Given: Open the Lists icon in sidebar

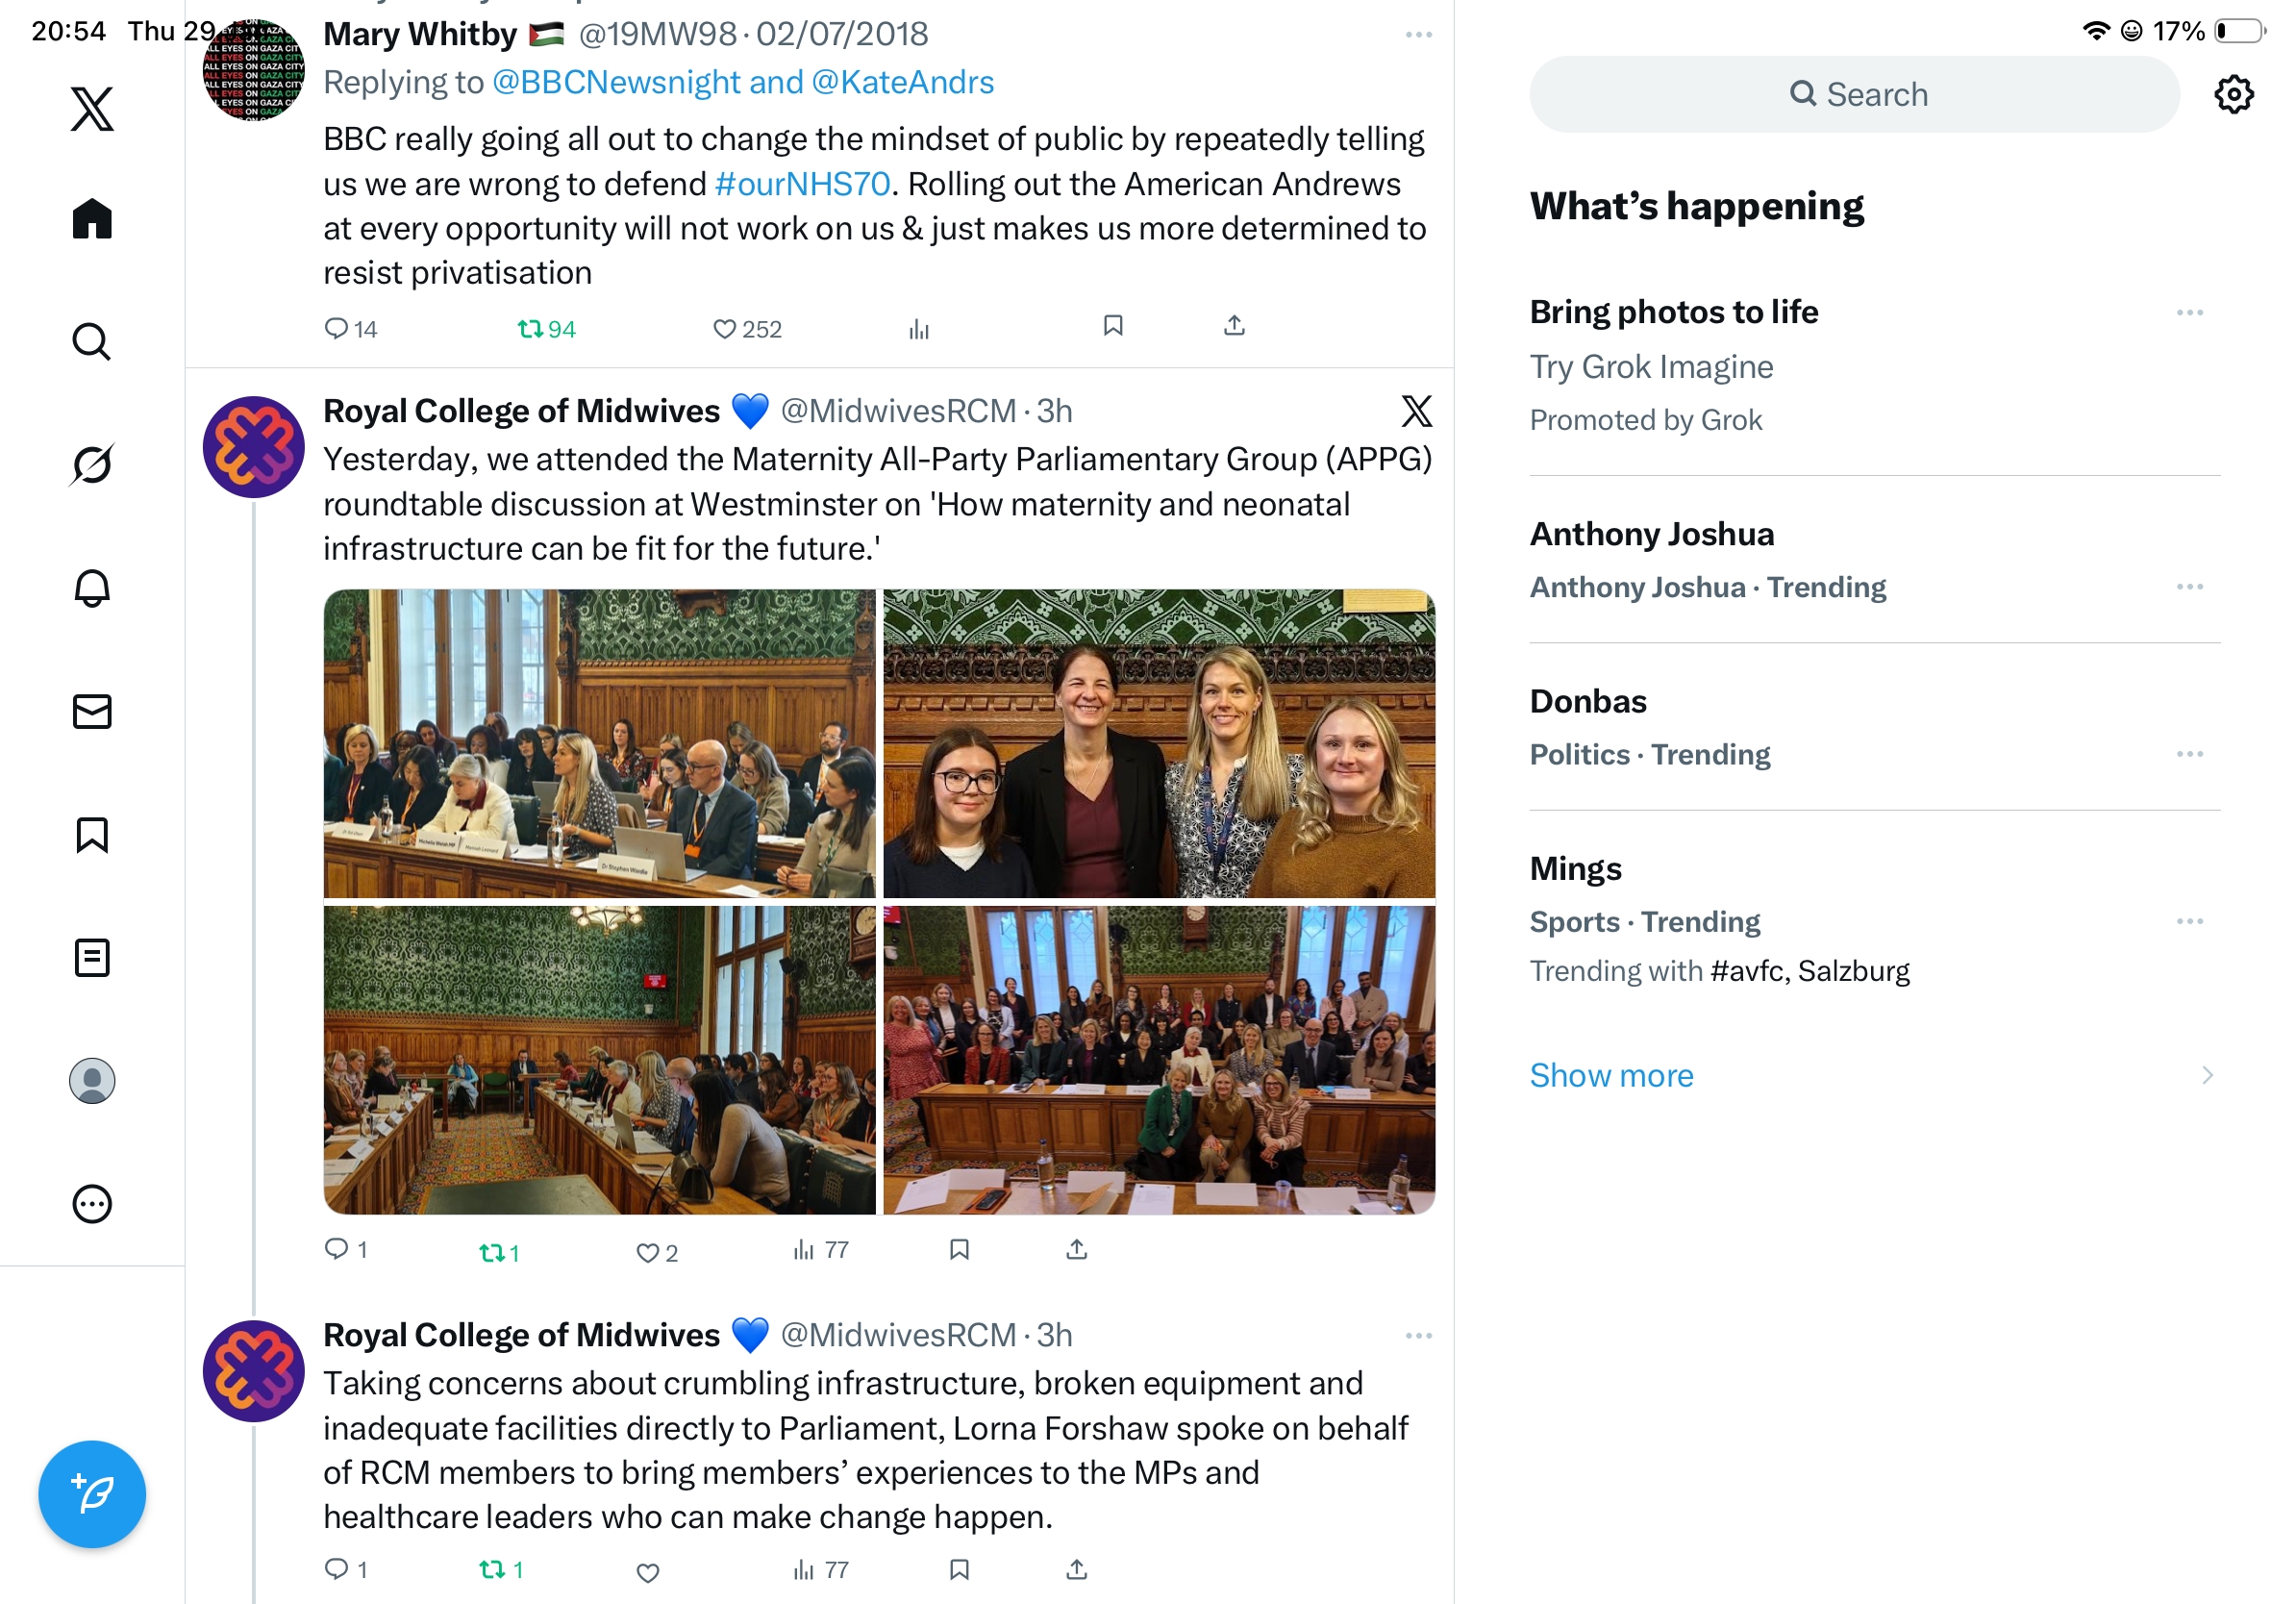Looking at the screenshot, I should (92, 958).
